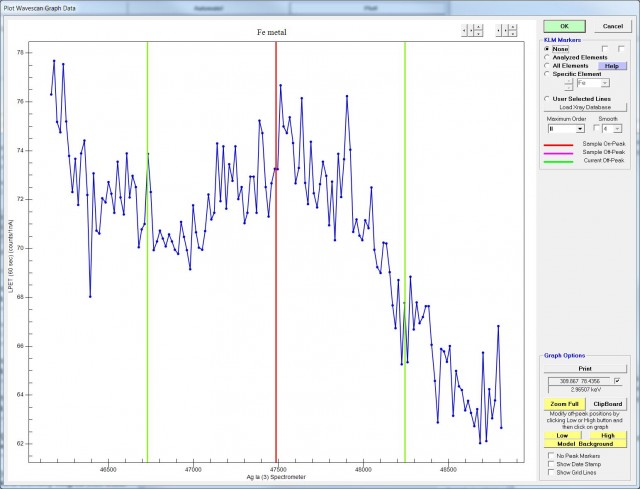Click the Load Xray Database button

click(x=585, y=107)
